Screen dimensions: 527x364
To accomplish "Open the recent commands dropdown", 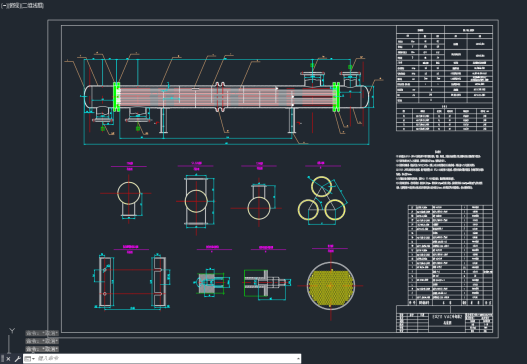I will click(30, 359).
